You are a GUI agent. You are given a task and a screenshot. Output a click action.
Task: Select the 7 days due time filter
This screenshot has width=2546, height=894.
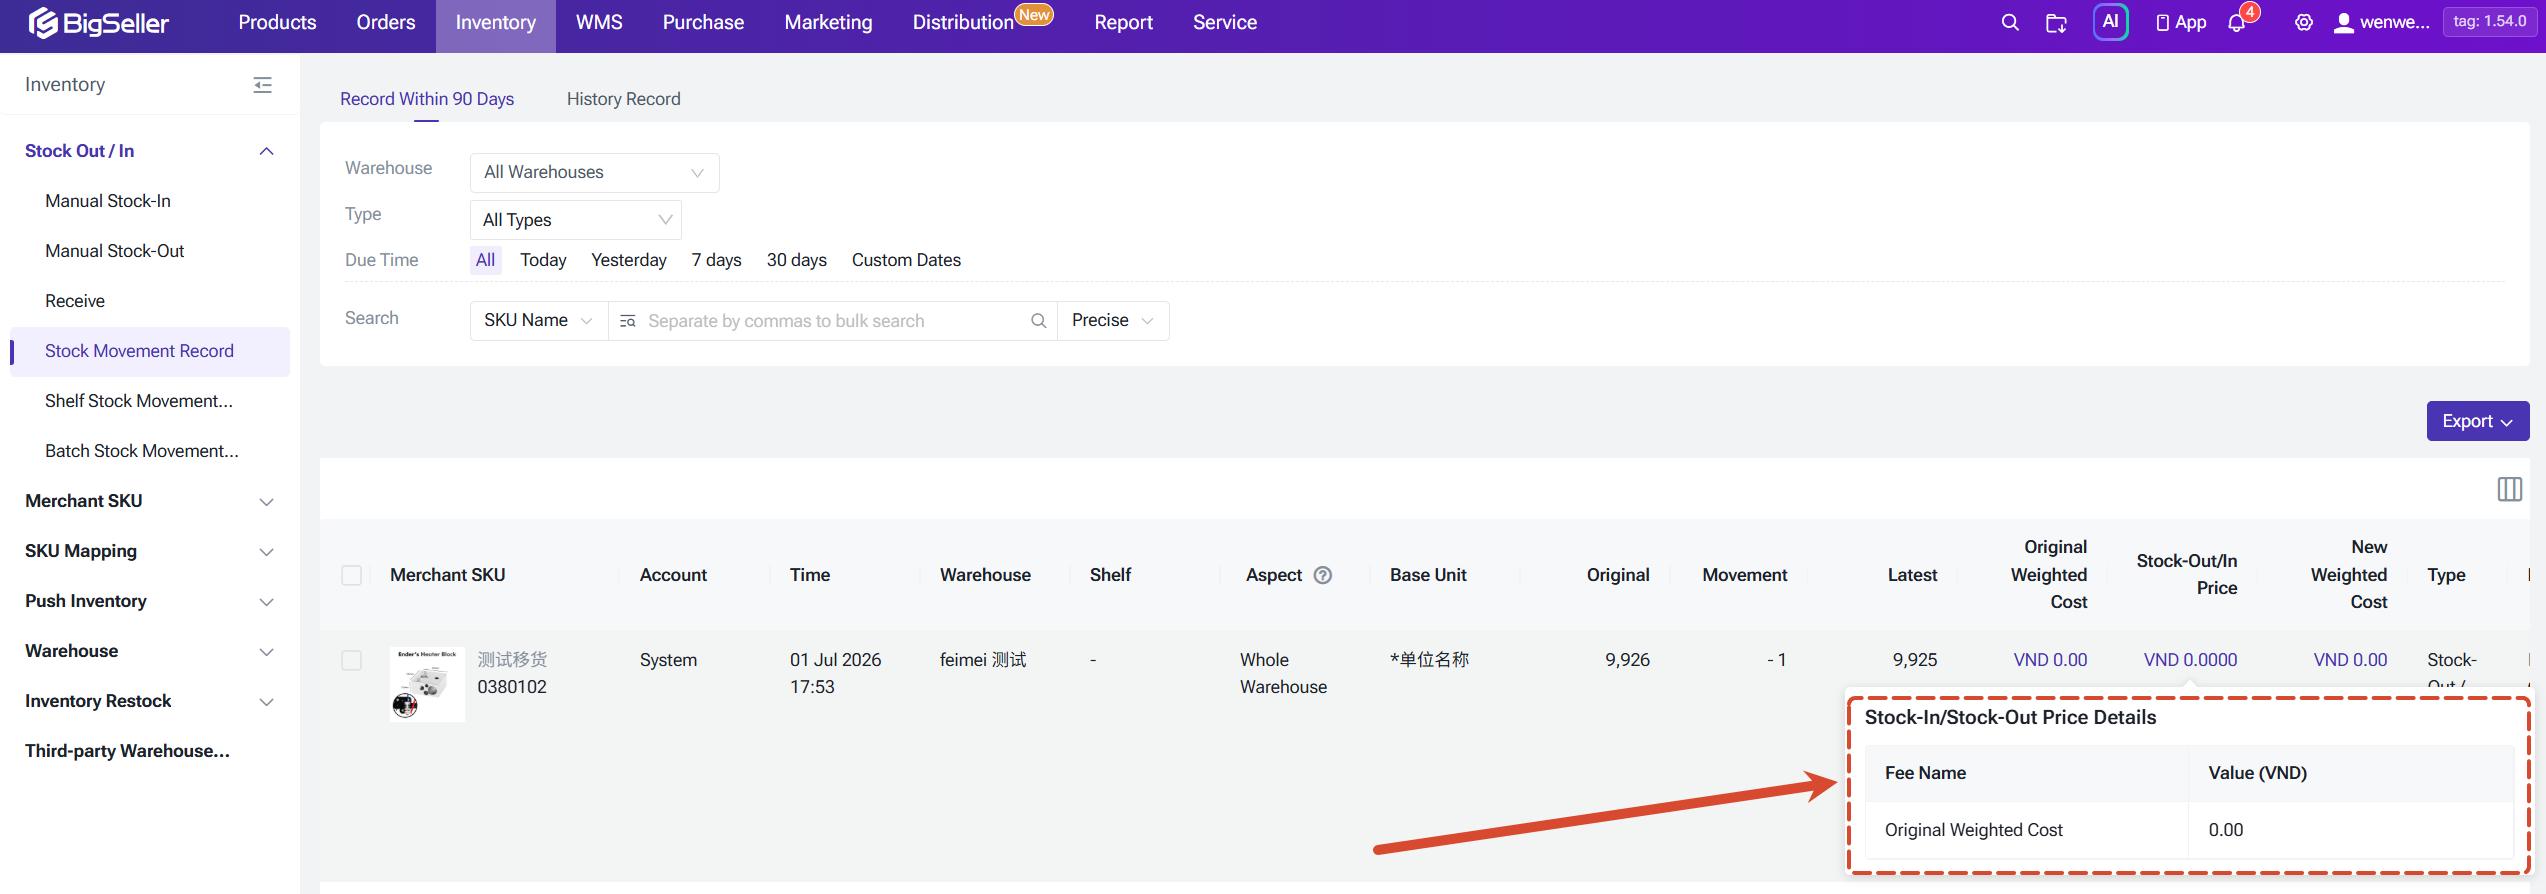click(x=716, y=260)
